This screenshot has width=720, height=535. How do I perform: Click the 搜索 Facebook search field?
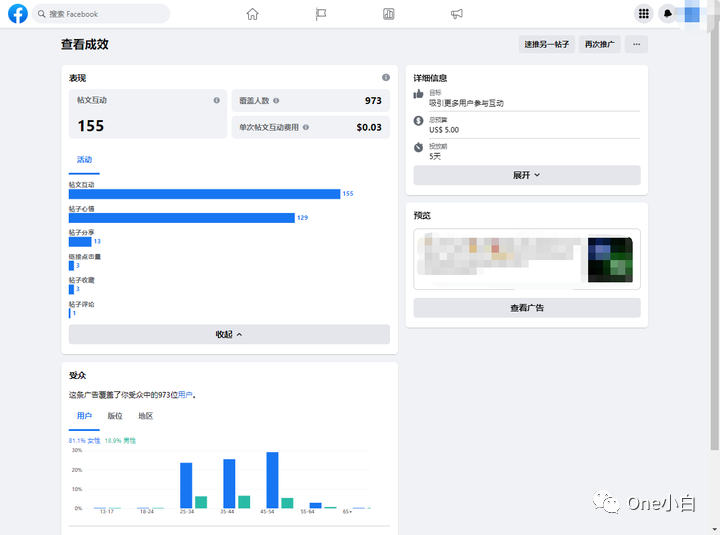pyautogui.click(x=101, y=14)
